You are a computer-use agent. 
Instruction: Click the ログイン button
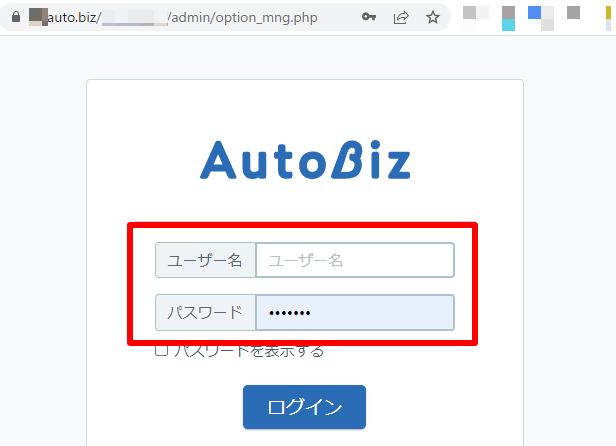tap(304, 407)
